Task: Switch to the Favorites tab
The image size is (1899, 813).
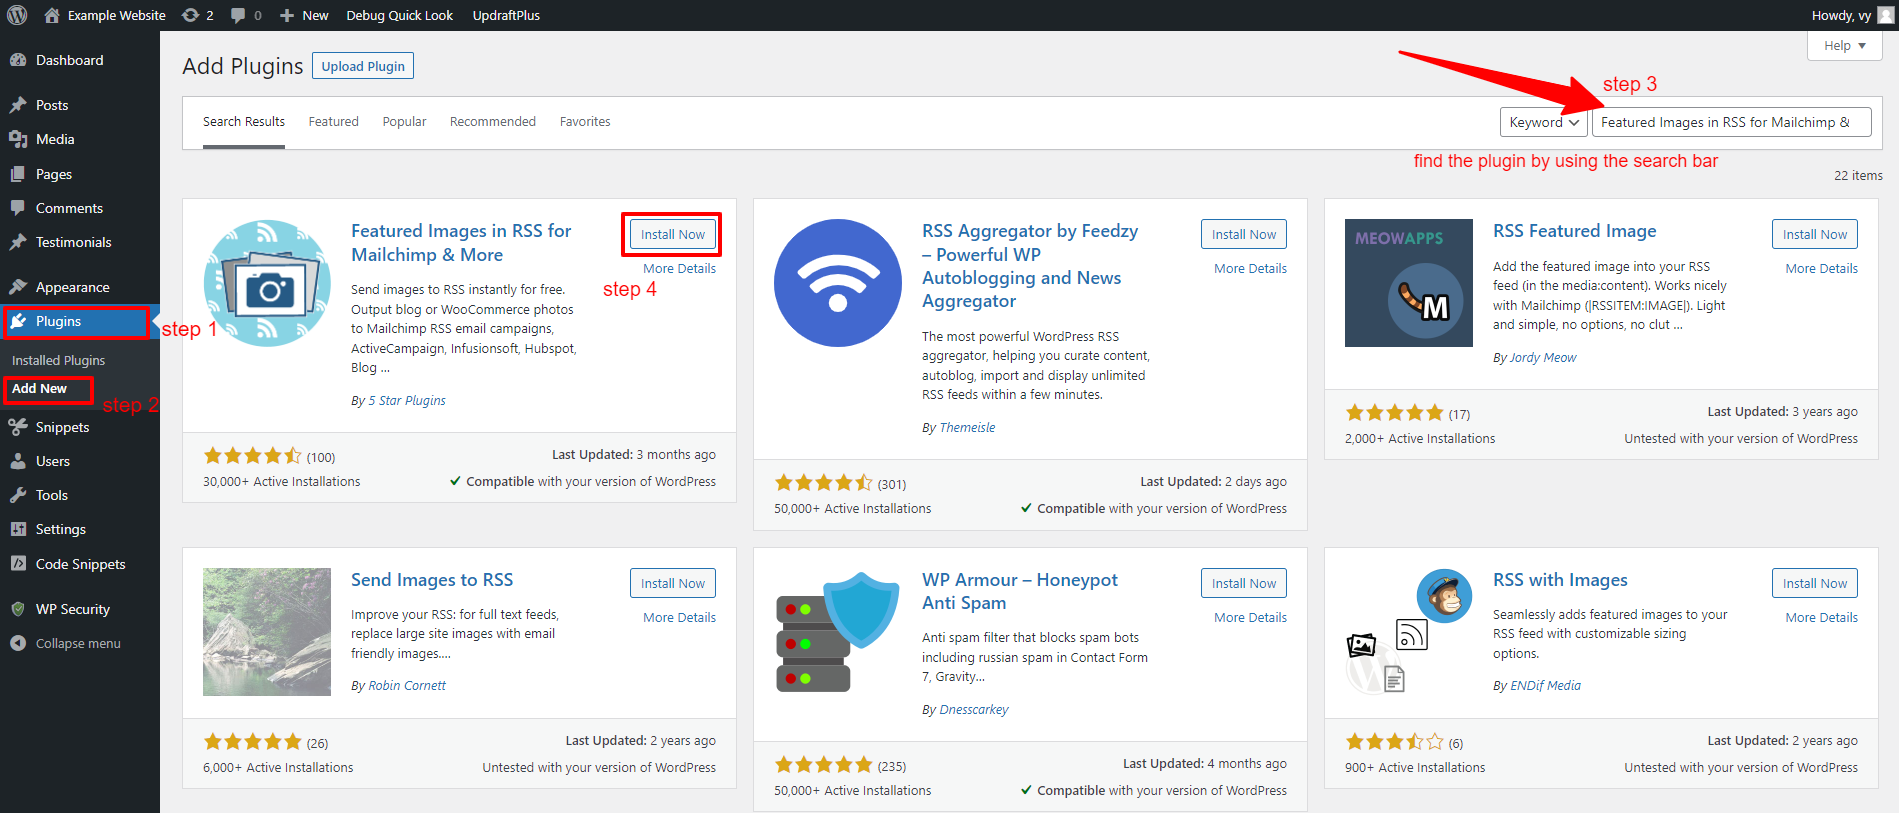Action: click(585, 122)
